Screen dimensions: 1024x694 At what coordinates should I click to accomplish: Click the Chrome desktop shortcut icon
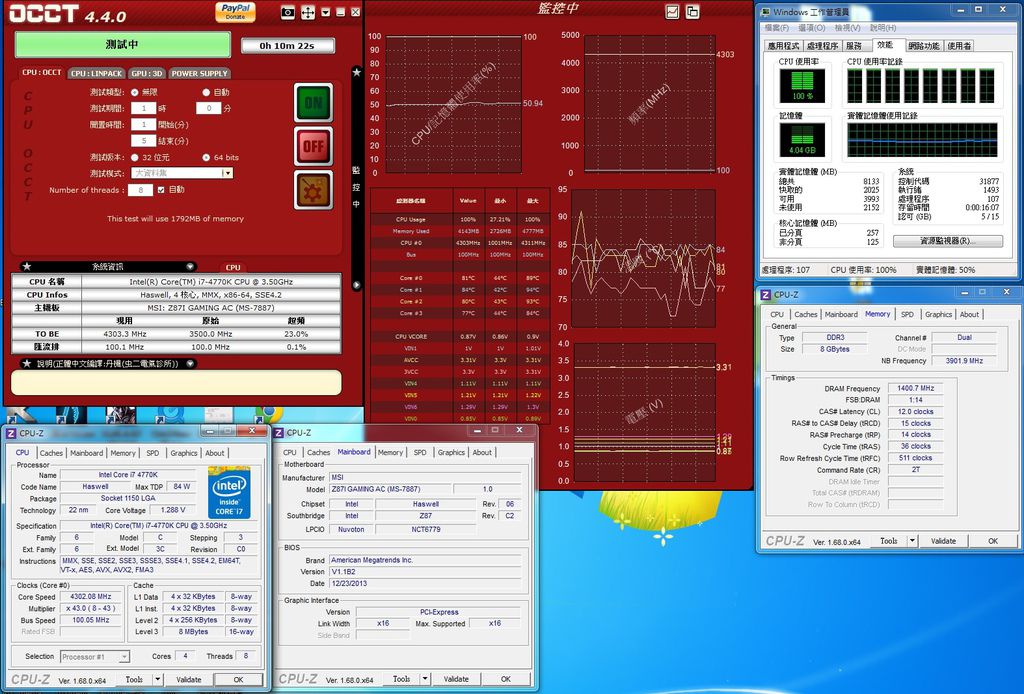click(x=268, y=415)
